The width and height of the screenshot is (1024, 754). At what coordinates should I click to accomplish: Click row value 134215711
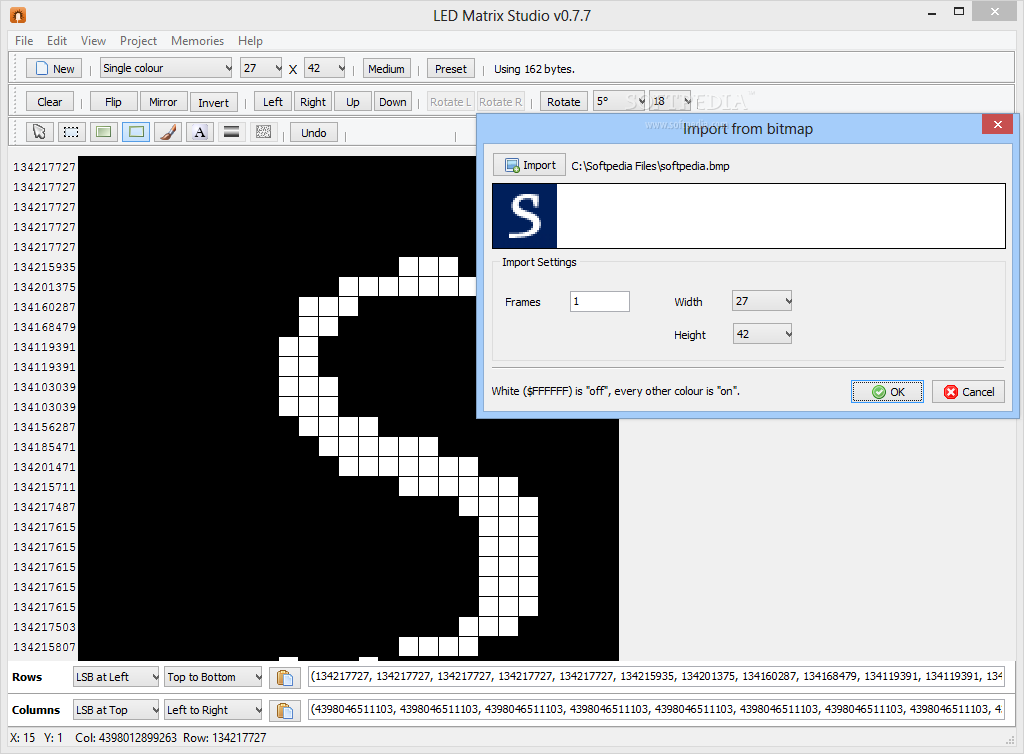point(44,487)
